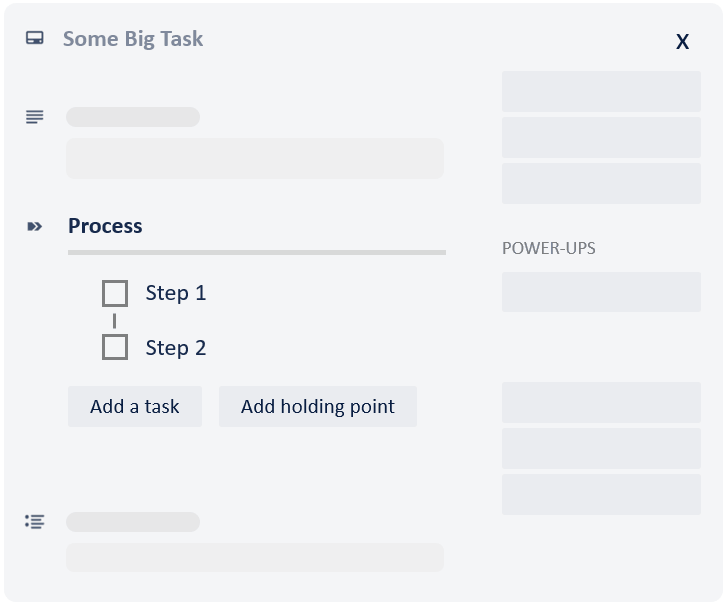Click the bottommost sidebar placeholder button

[601, 494]
